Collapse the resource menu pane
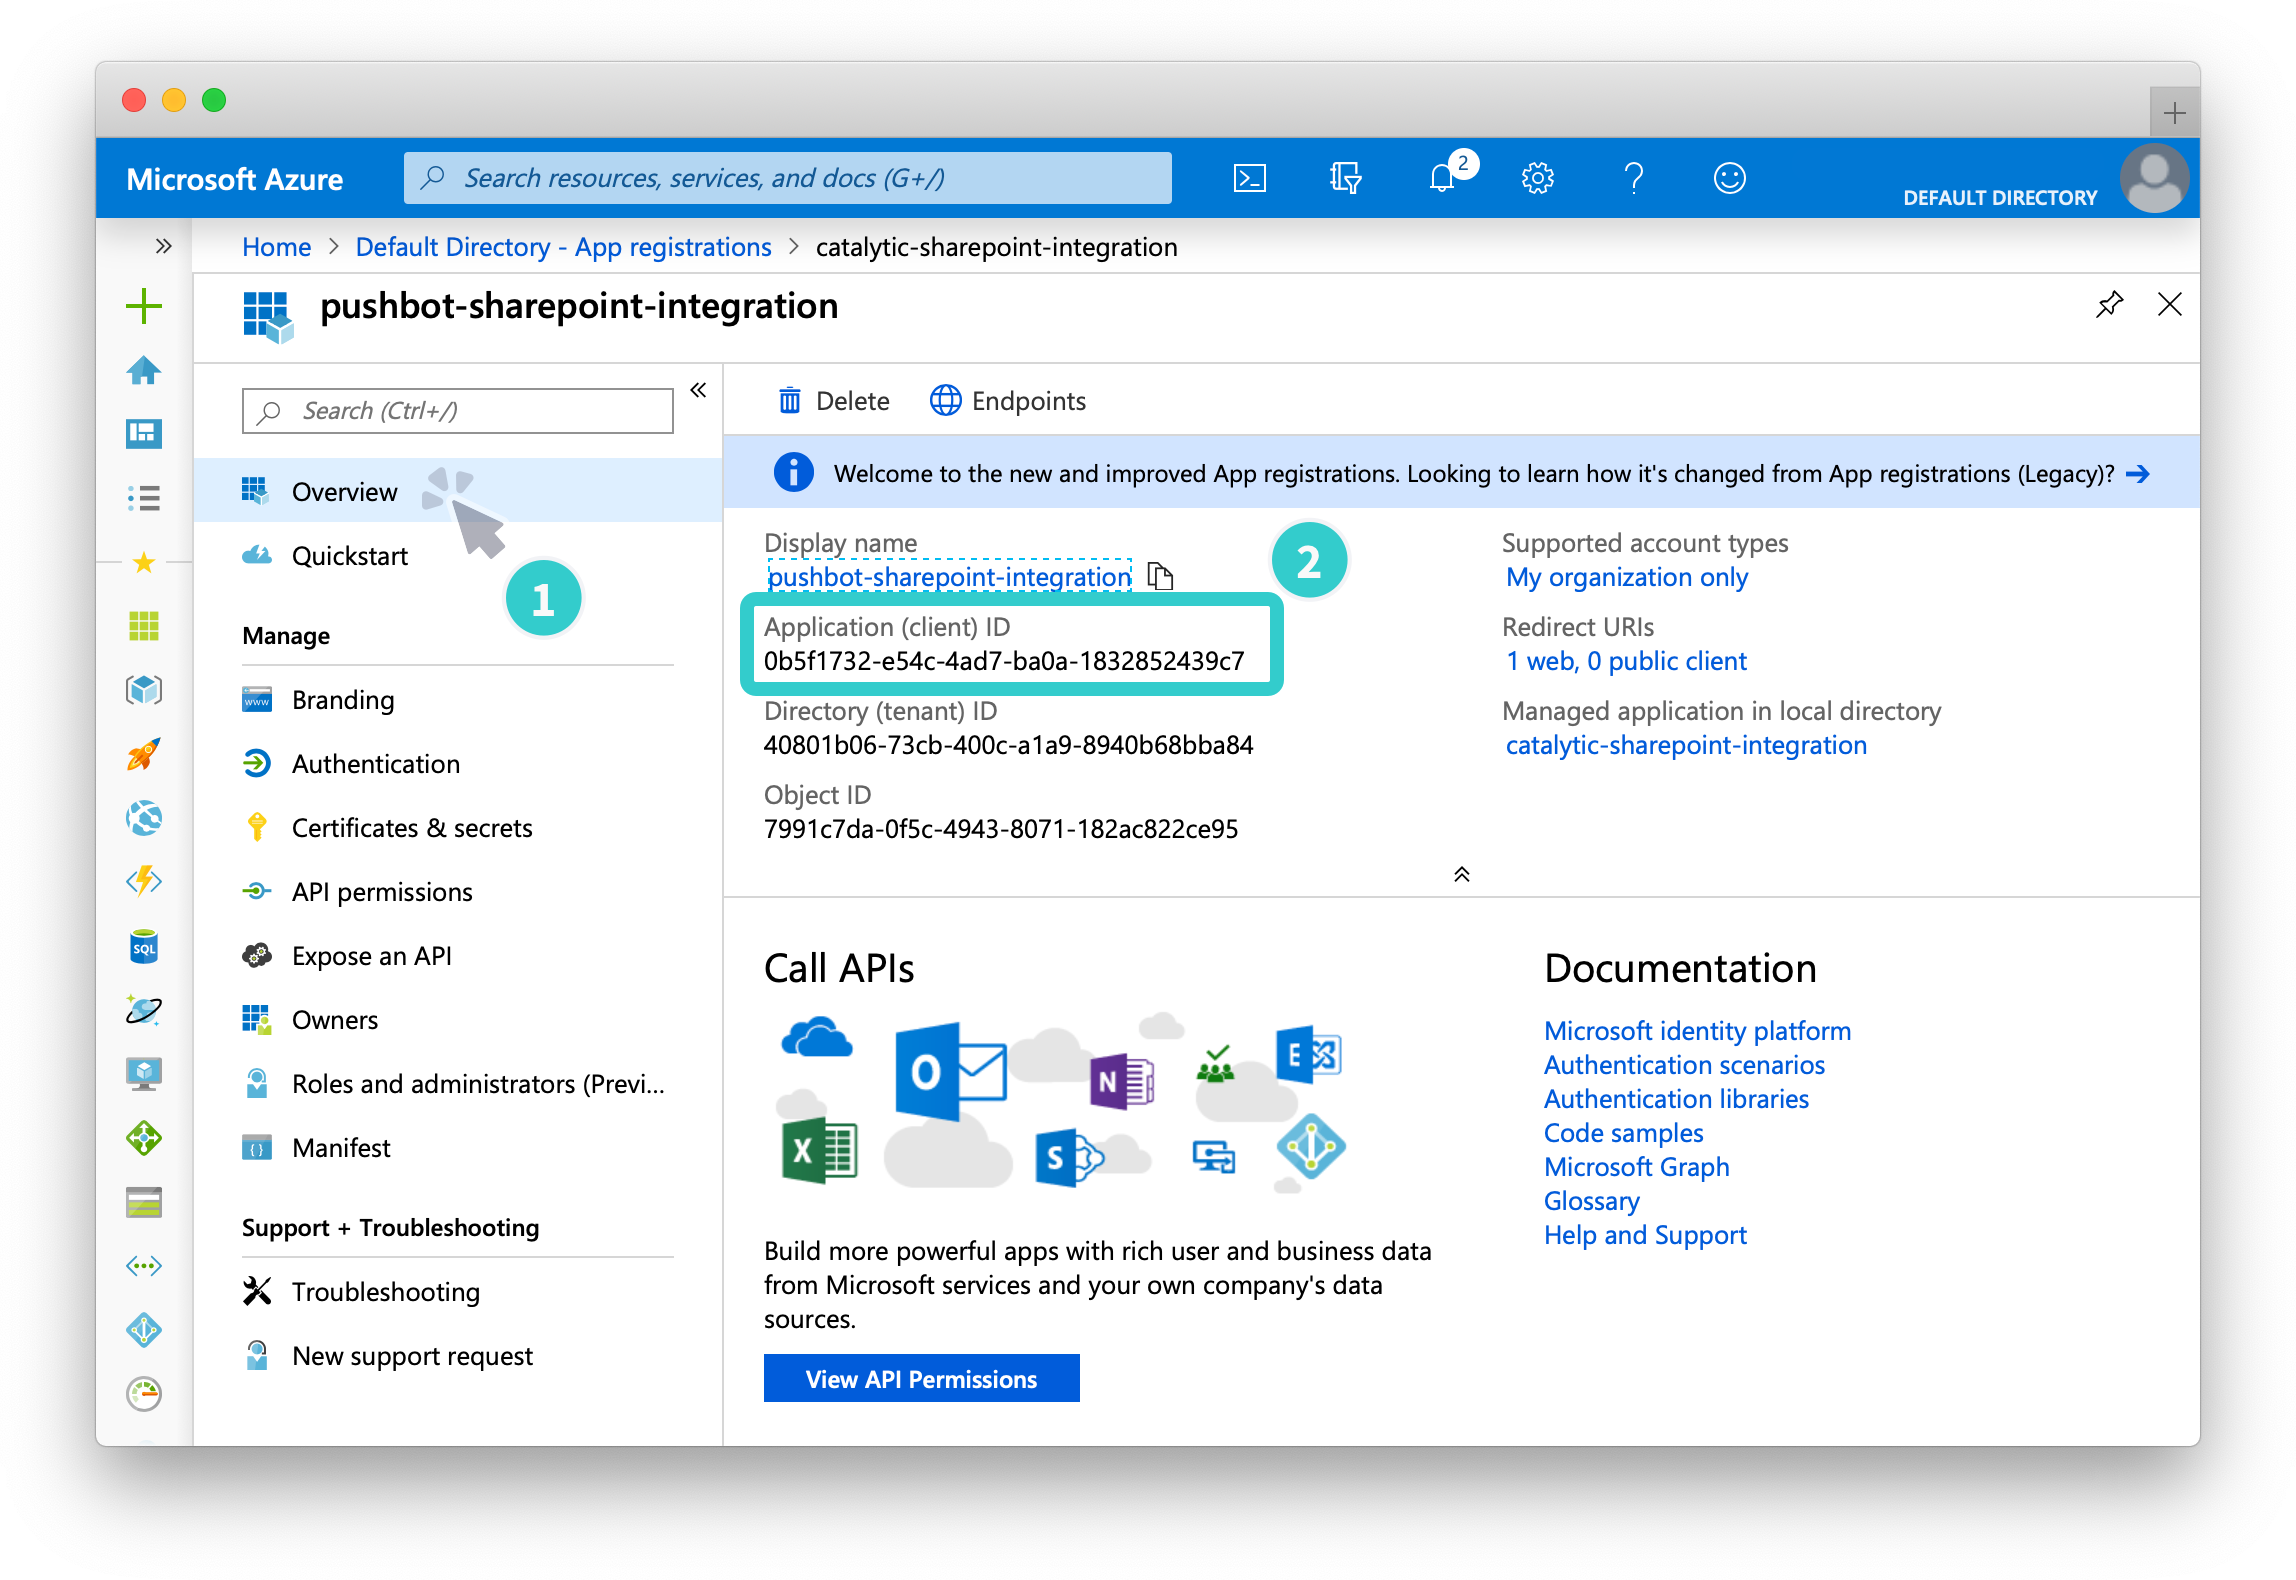The image size is (2296, 1580). [x=698, y=390]
